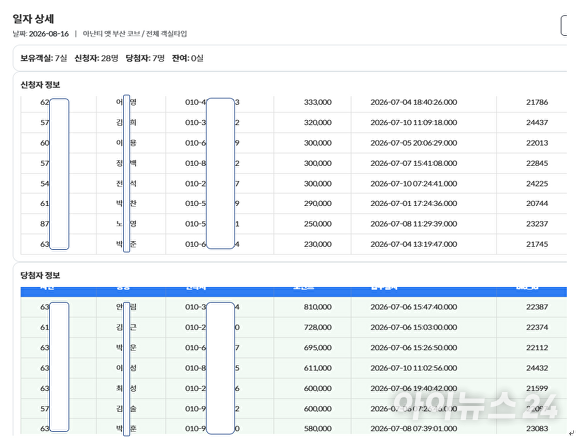Click the amount 290,000 cell
This screenshot has height=443, width=580.
(x=317, y=203)
